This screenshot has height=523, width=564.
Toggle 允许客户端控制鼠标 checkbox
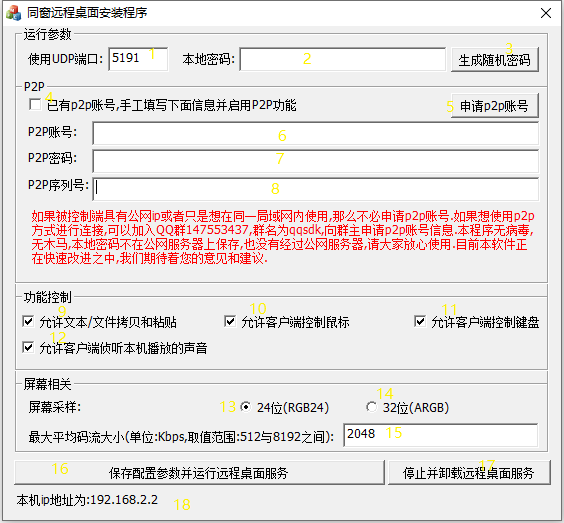(x=230, y=321)
